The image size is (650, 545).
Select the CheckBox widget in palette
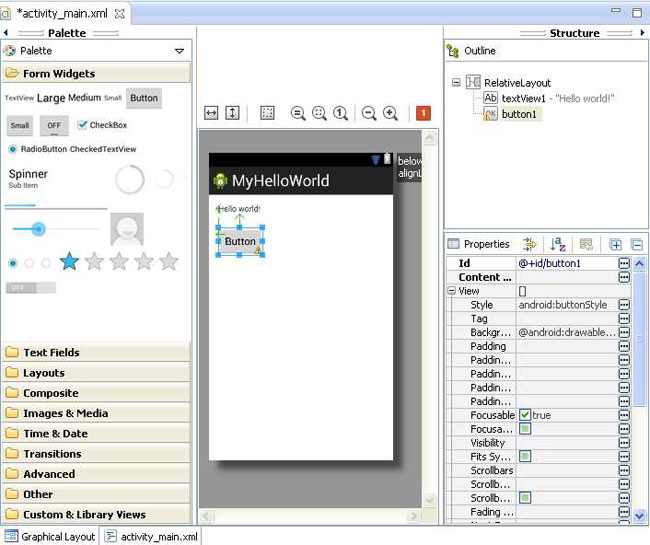(x=102, y=125)
